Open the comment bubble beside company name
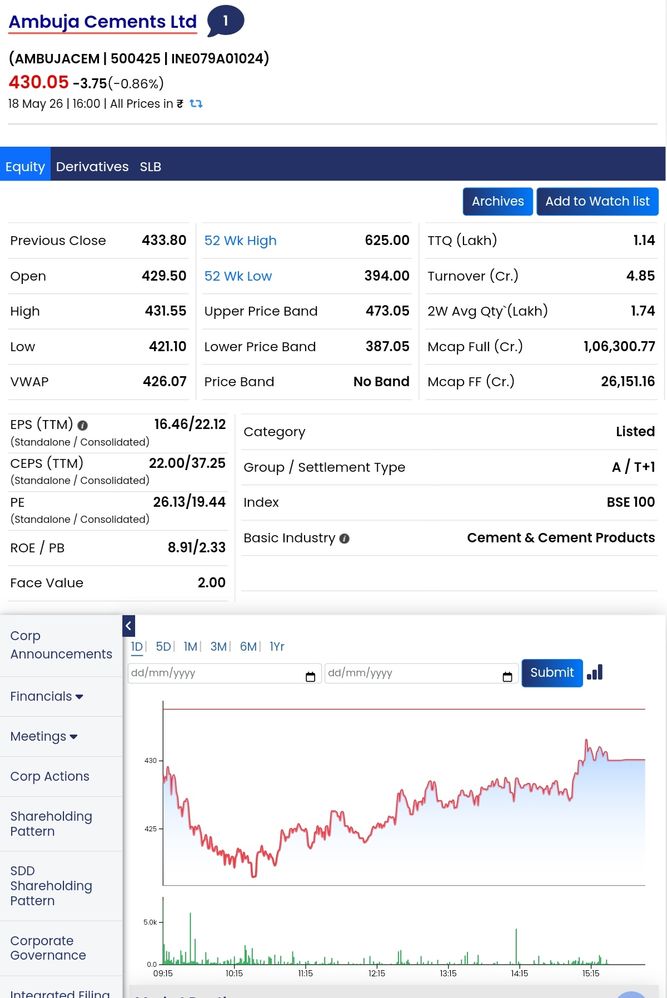This screenshot has width=667, height=998. coord(225,21)
